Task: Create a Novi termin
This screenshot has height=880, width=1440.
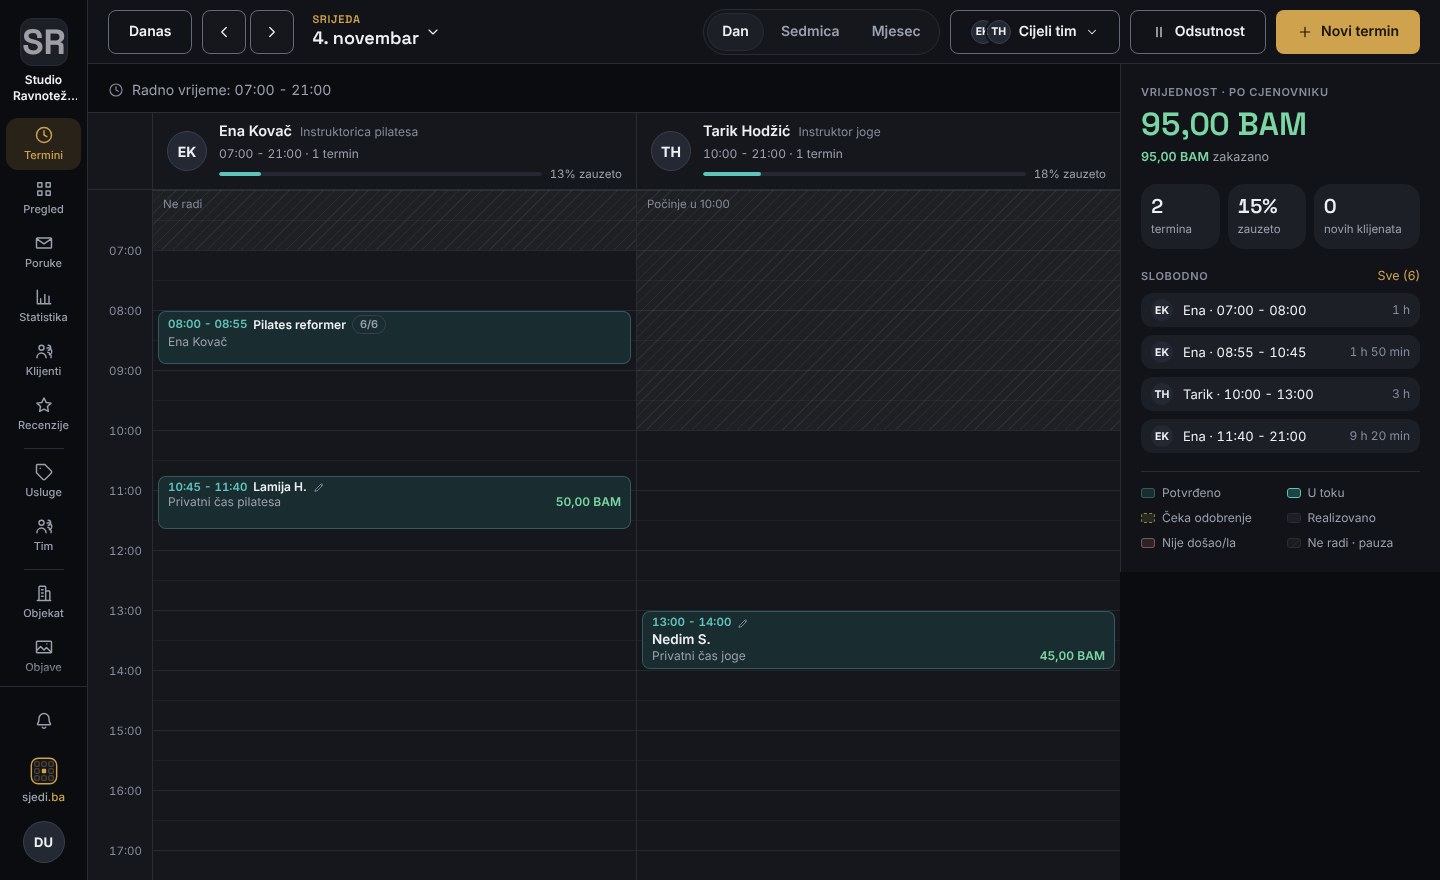Action: [x=1348, y=32]
